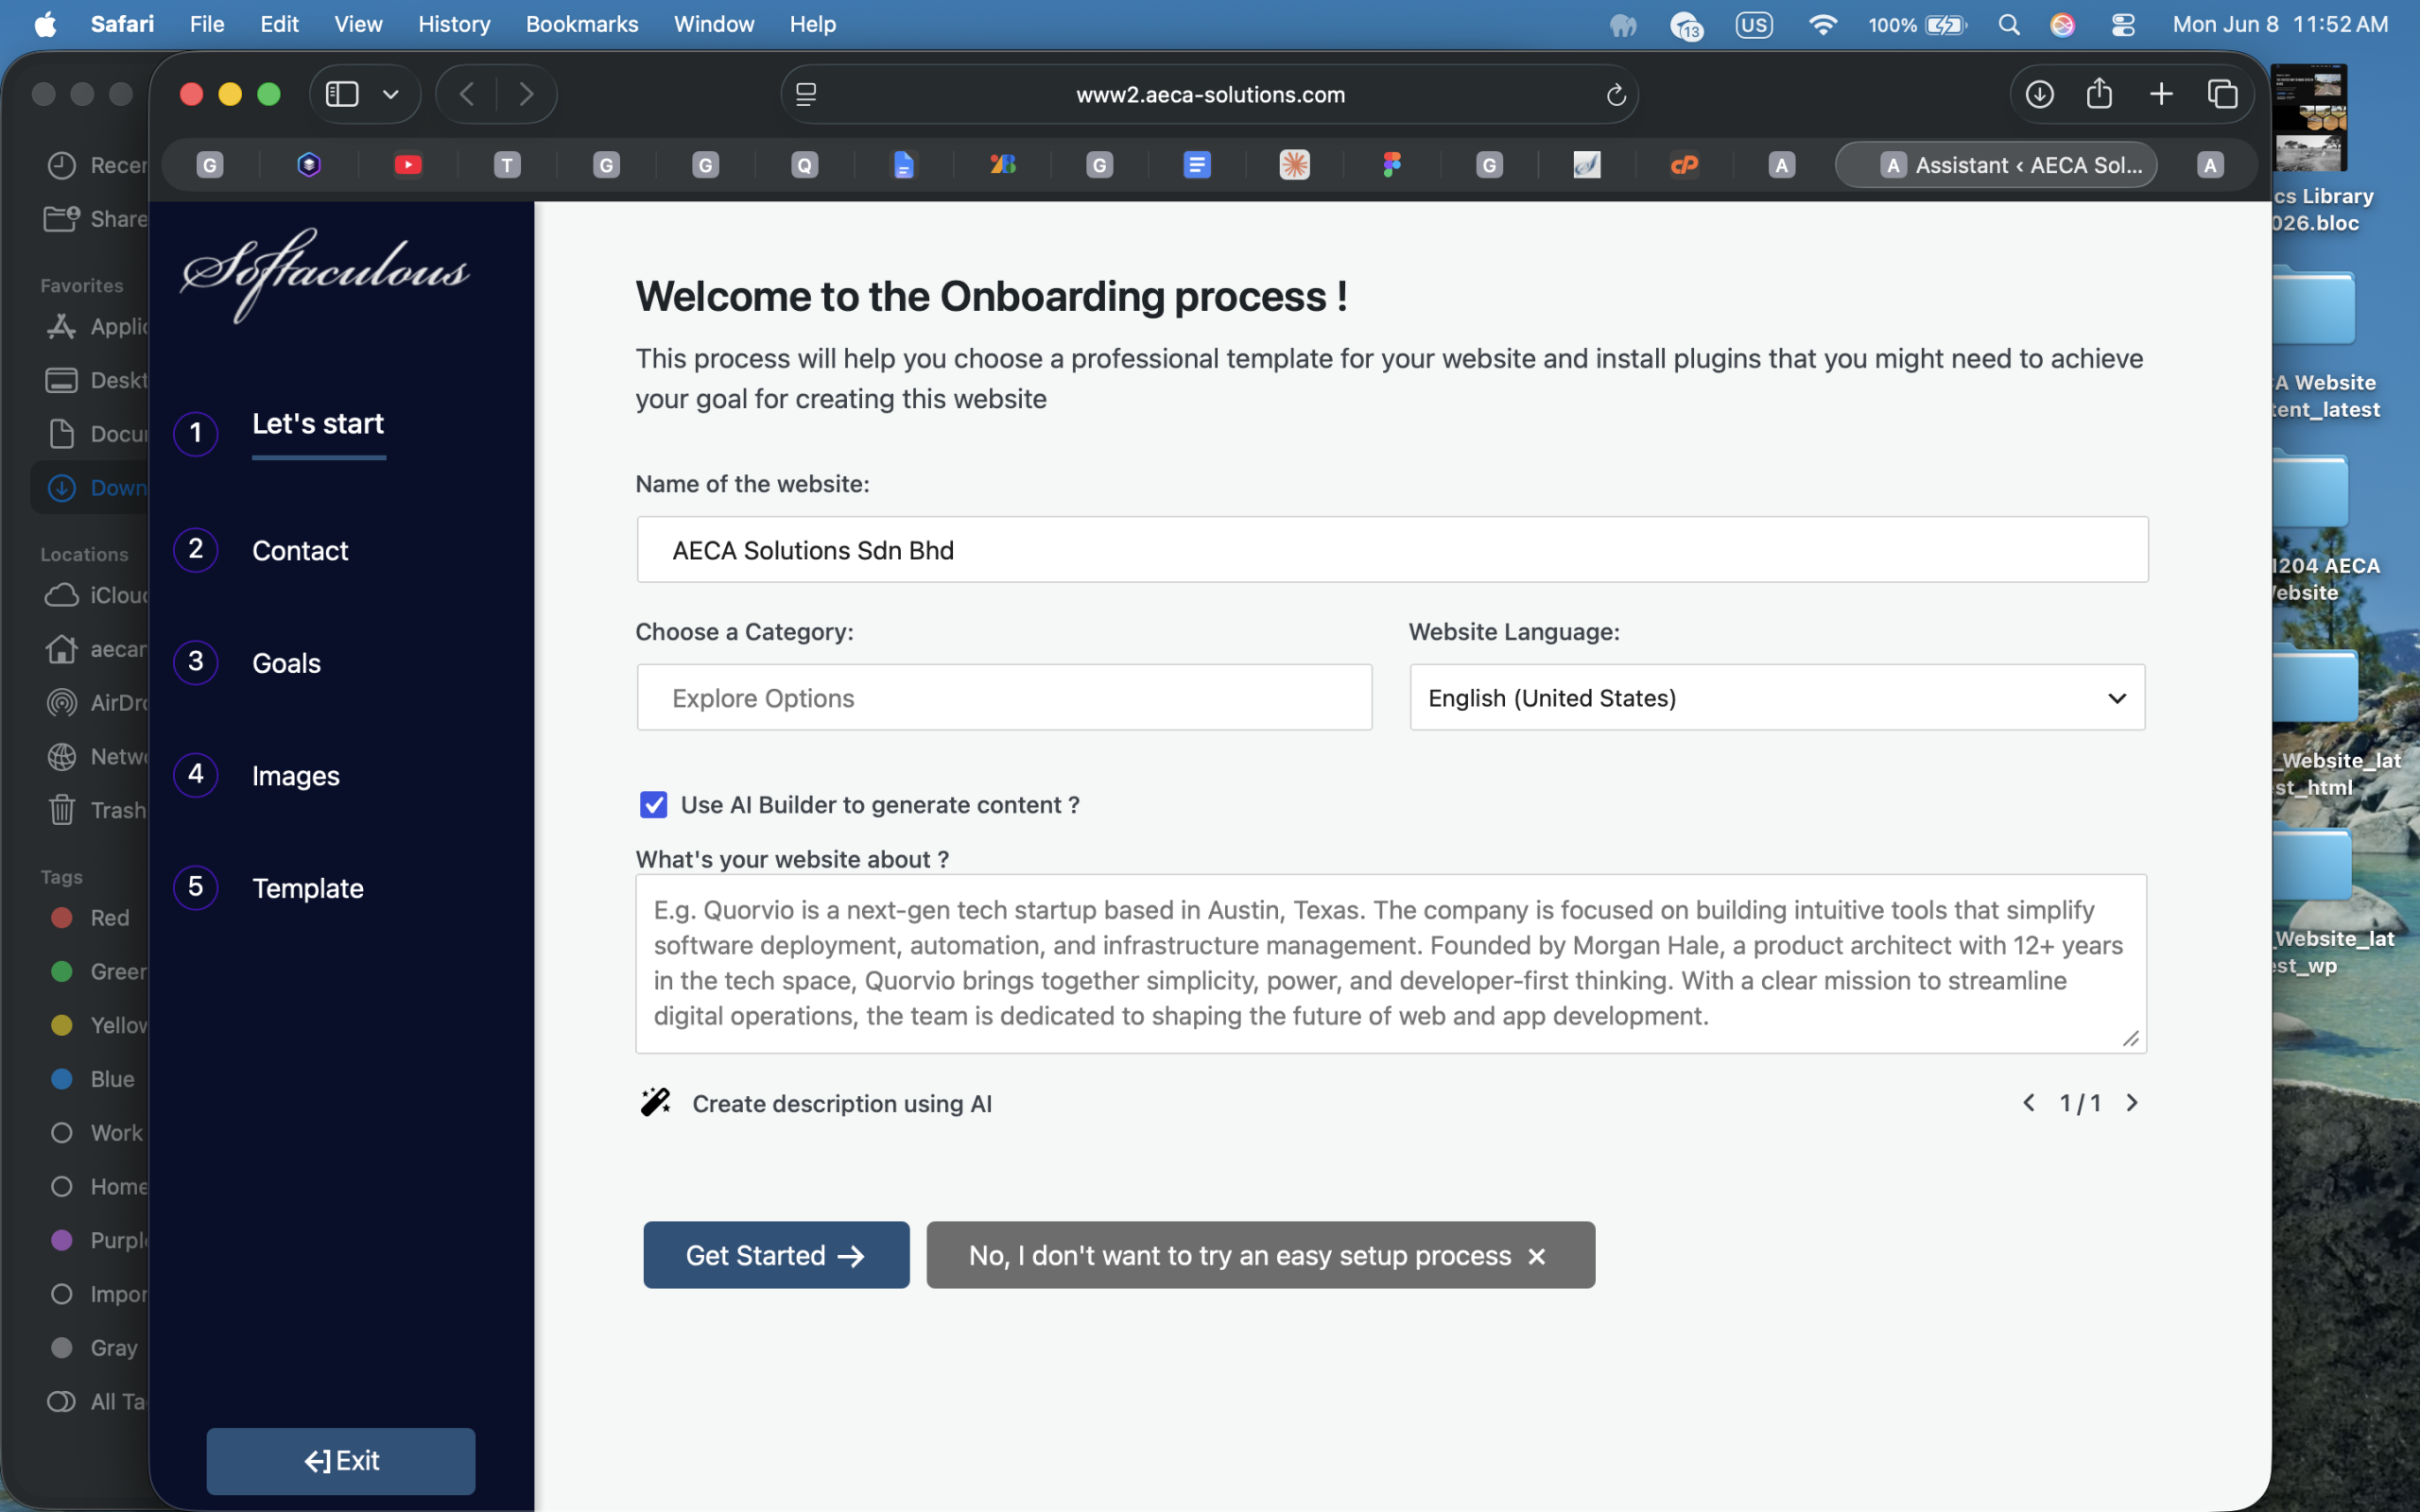This screenshot has width=2420, height=1512.
Task: Uncheck Use AI Builder to generate content
Action: [x=654, y=805]
